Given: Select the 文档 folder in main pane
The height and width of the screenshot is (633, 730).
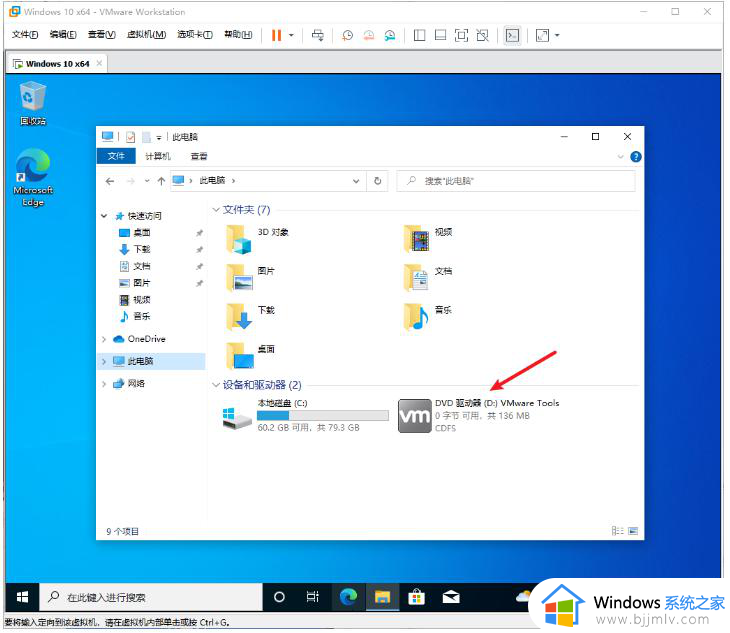Looking at the screenshot, I should point(428,277).
